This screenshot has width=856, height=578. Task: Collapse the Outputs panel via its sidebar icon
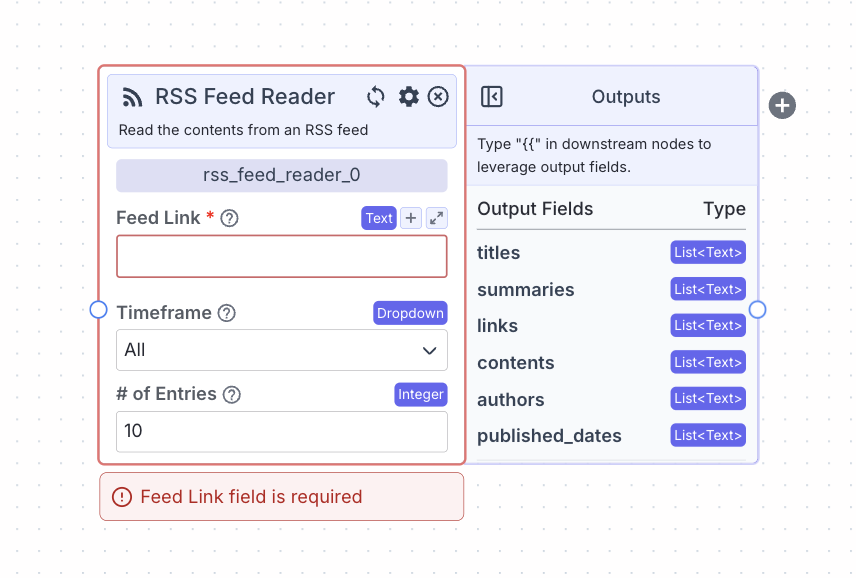click(491, 96)
